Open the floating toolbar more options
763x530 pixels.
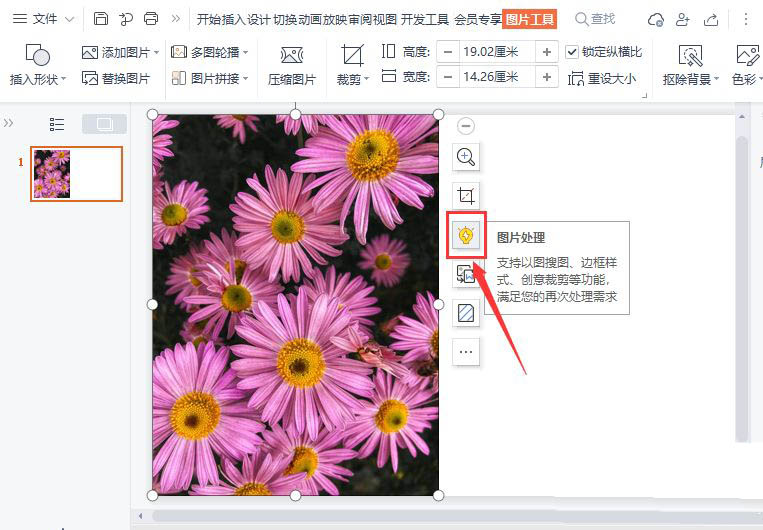(x=466, y=351)
